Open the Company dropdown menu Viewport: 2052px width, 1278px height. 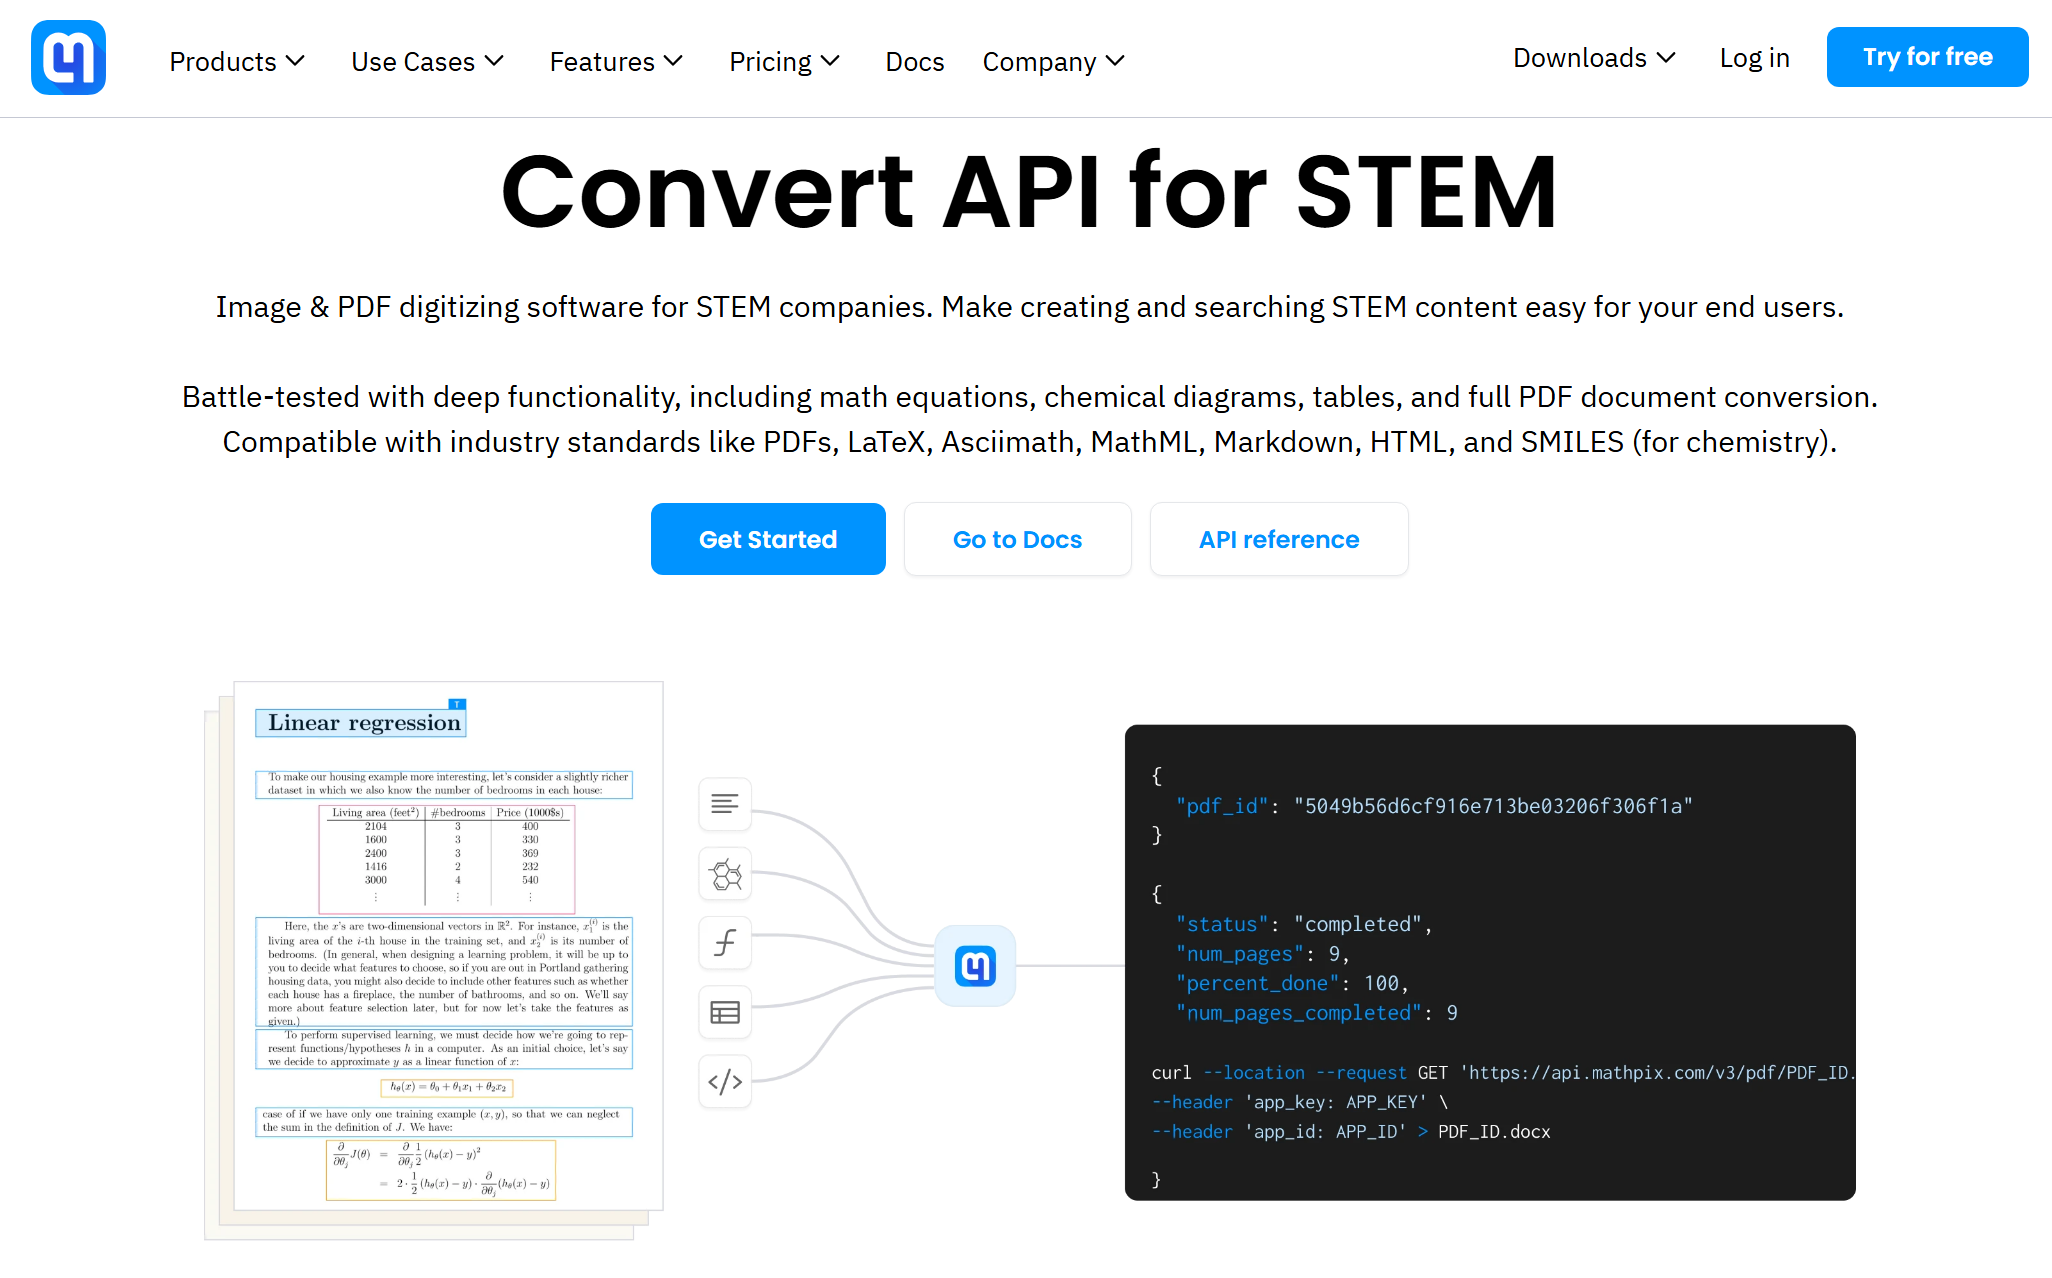point(1054,61)
